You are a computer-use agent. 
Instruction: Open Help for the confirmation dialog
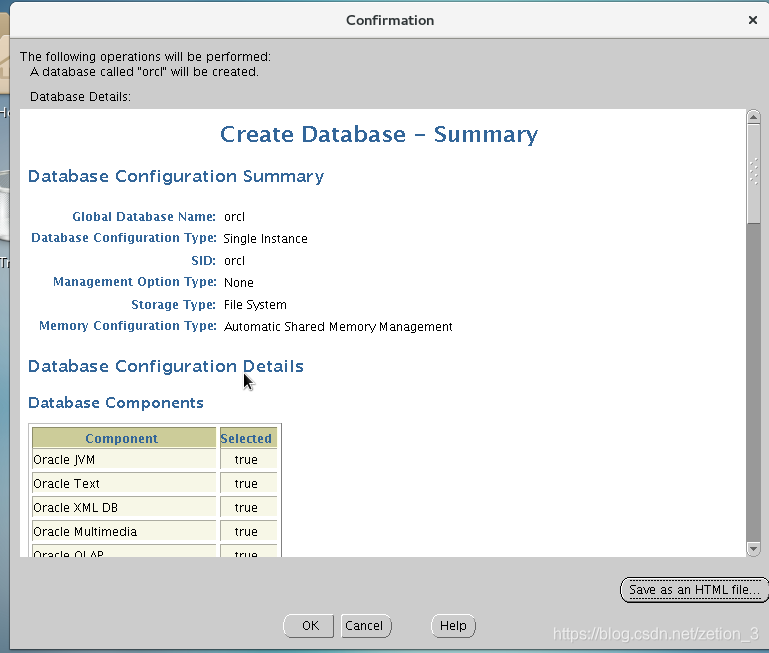[x=453, y=626]
